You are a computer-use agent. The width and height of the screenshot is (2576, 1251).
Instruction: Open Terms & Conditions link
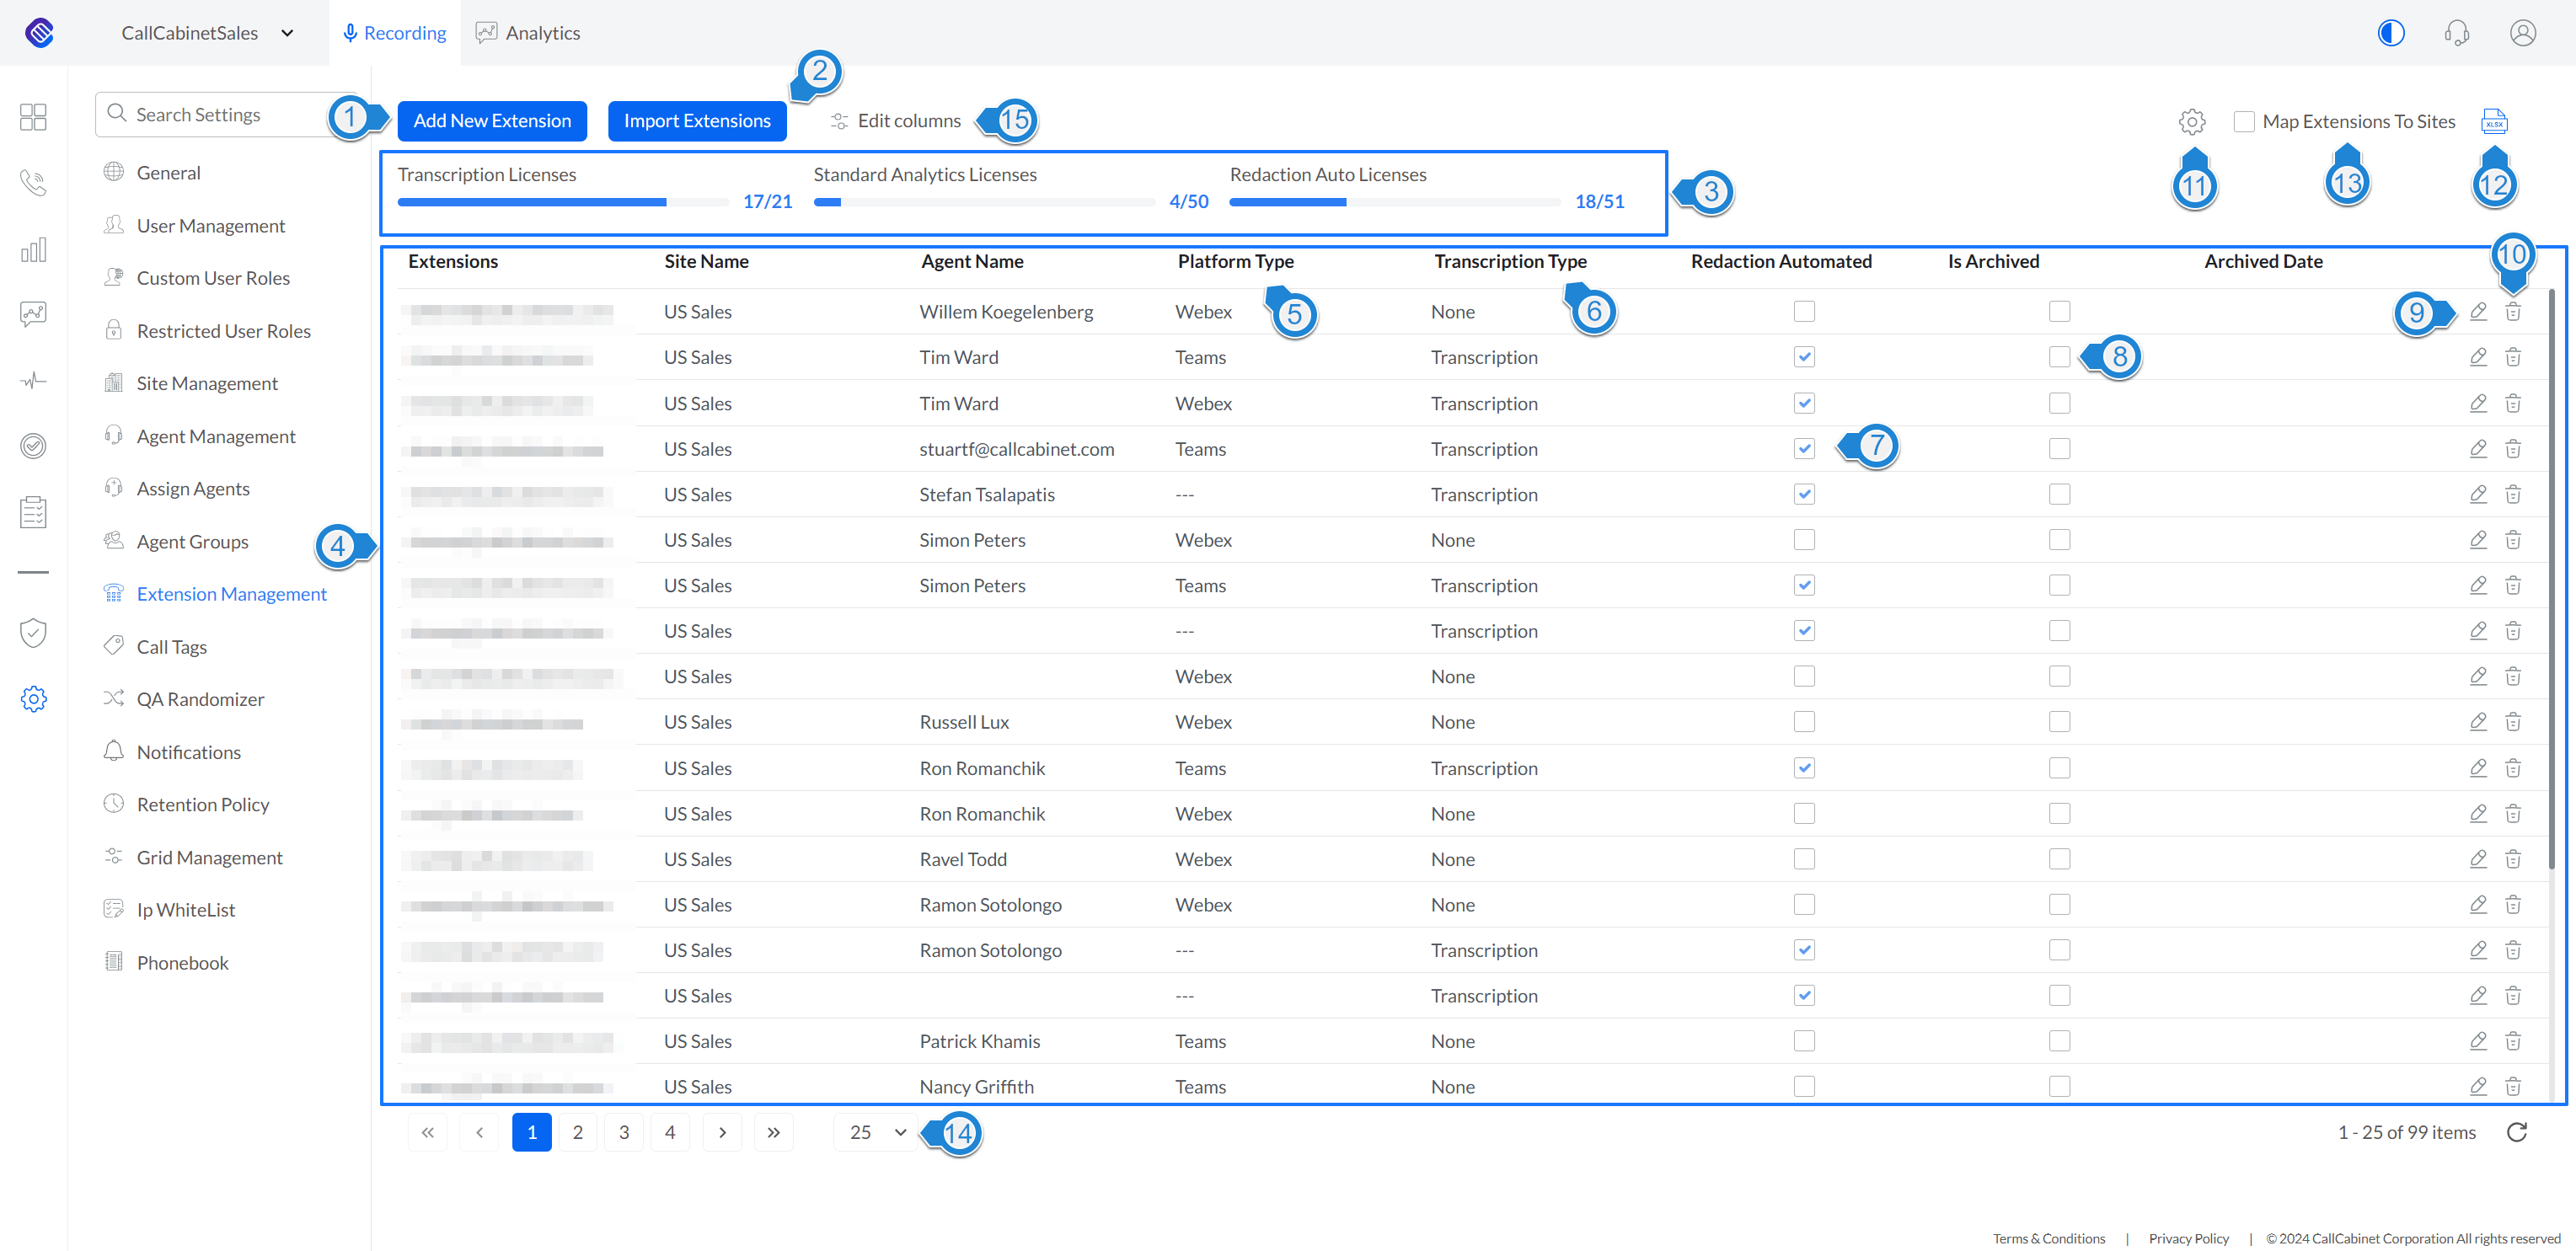(x=2049, y=1238)
